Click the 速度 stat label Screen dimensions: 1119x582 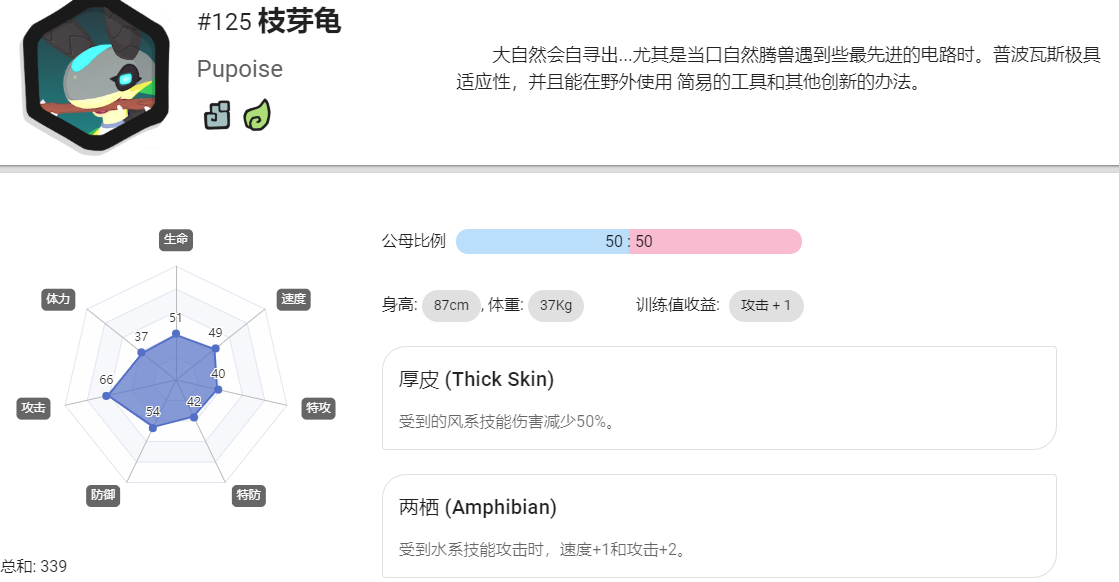point(293,300)
